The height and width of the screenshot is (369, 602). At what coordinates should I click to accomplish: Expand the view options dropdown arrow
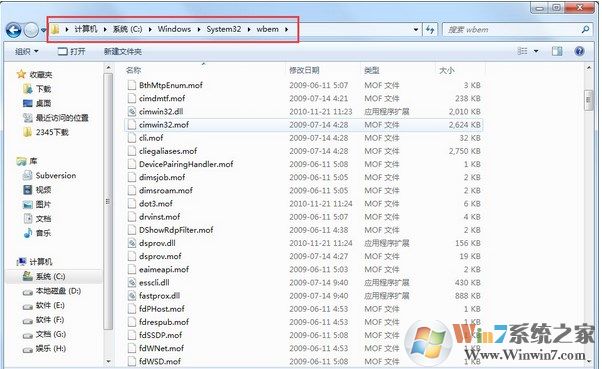(536, 51)
